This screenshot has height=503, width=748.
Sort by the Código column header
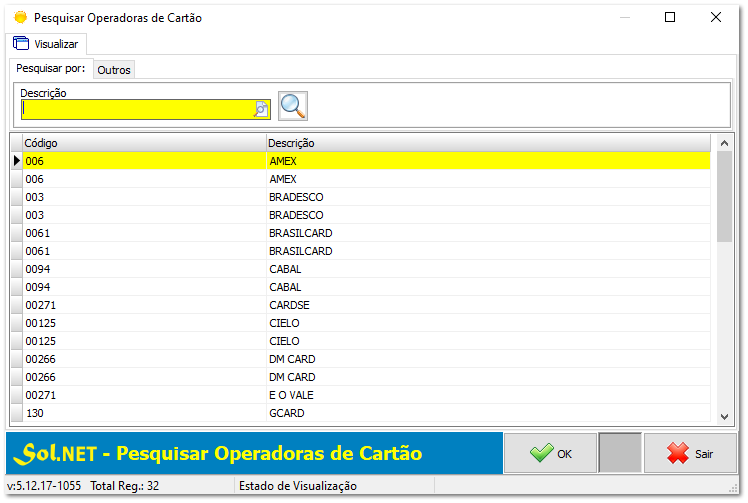[144, 143]
